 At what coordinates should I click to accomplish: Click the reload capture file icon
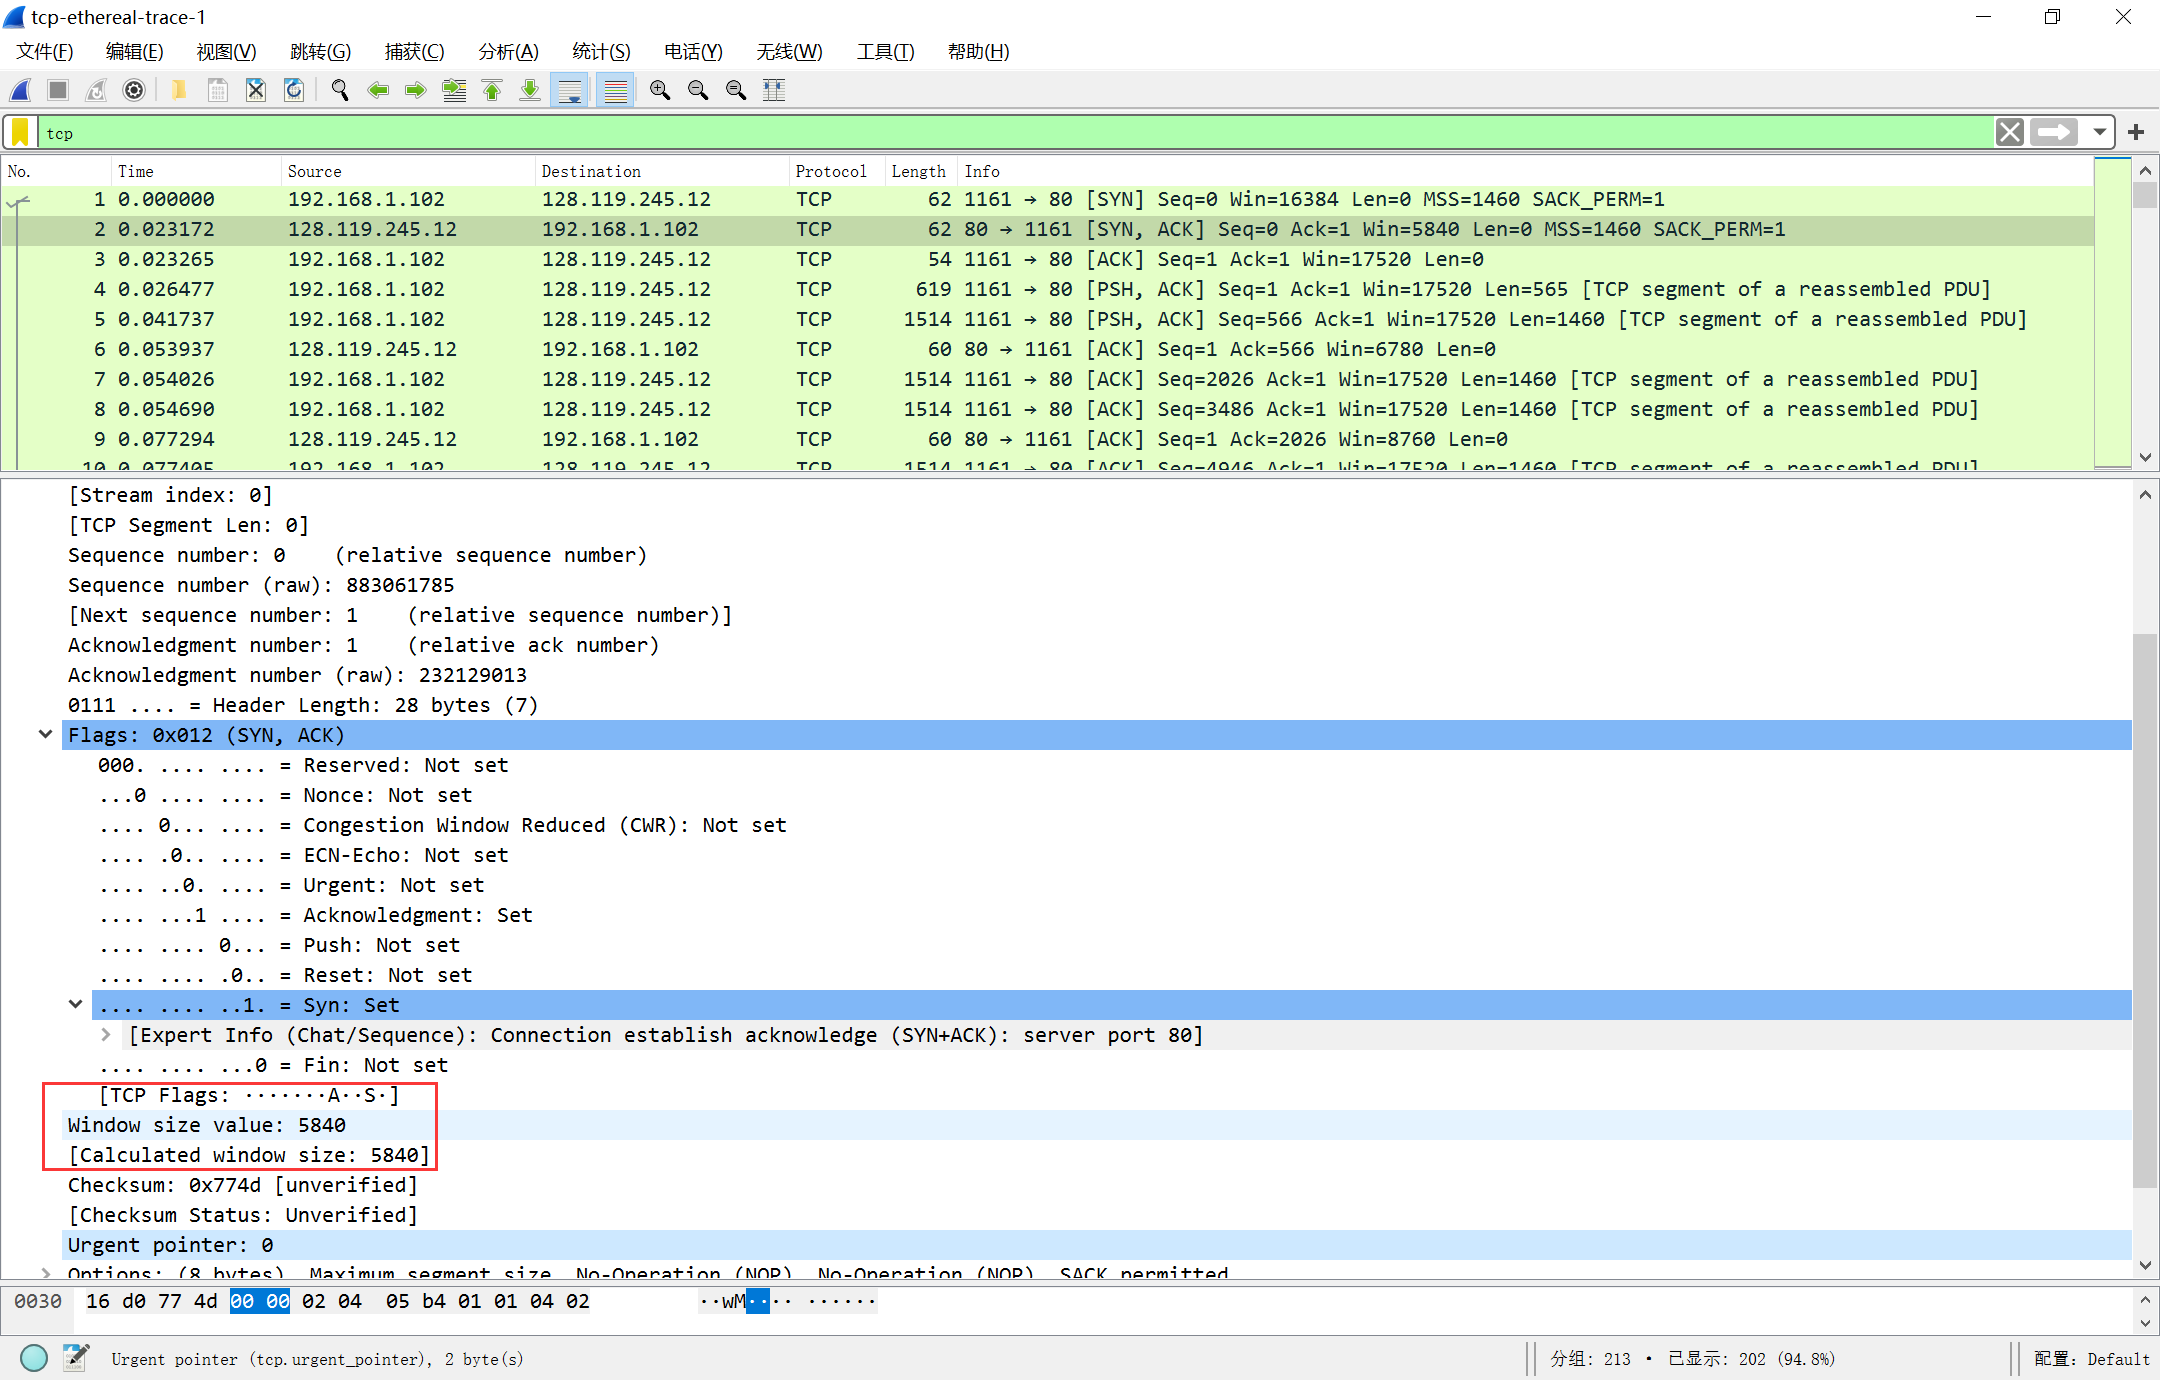(x=294, y=90)
